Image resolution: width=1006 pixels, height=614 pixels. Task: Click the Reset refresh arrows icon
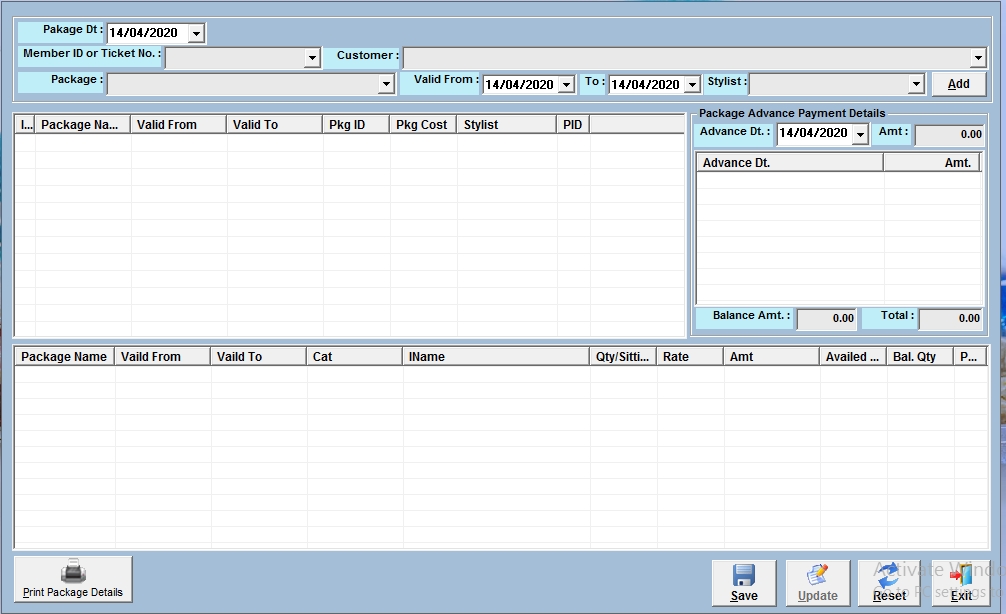click(889, 575)
